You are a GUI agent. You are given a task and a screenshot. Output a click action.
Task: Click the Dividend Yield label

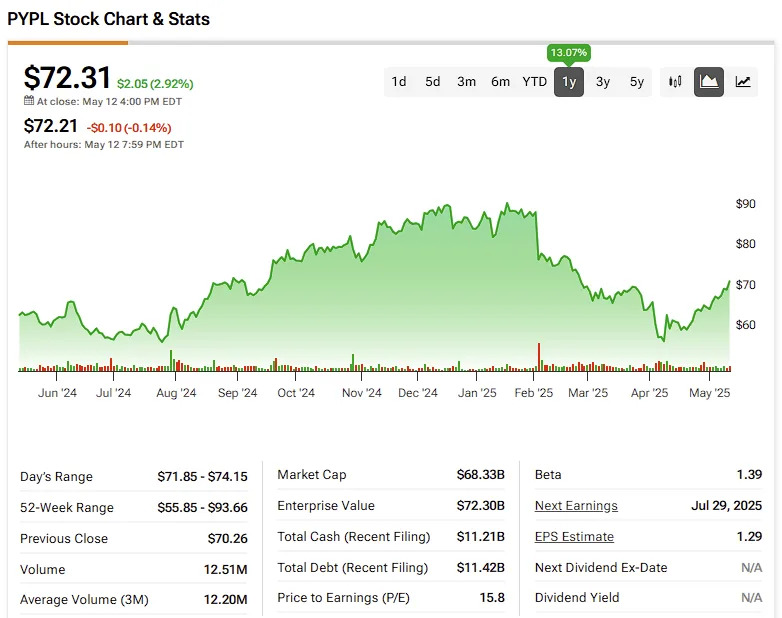point(577,598)
